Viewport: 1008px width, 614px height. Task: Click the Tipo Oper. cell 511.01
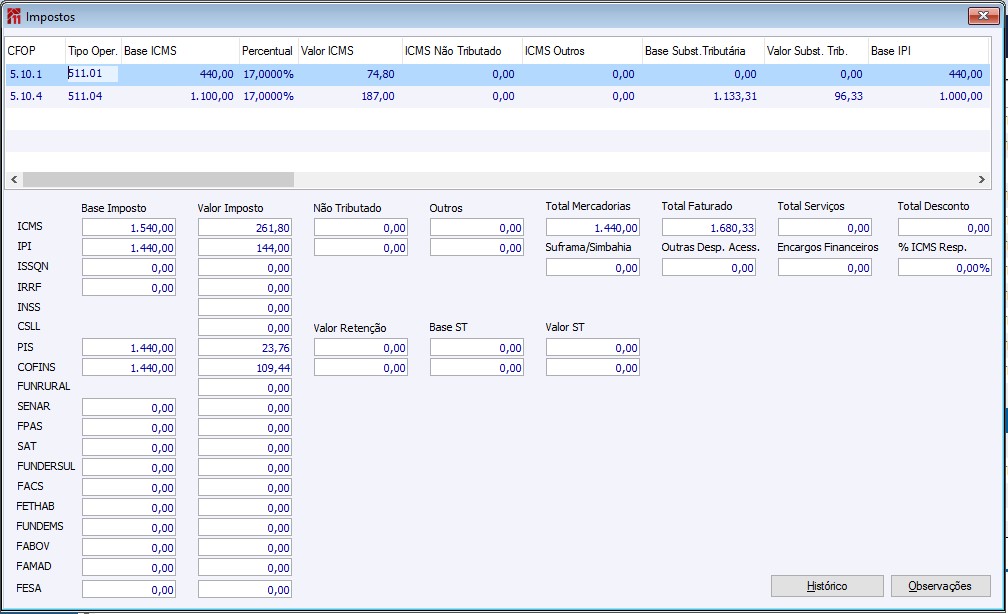(x=93, y=74)
